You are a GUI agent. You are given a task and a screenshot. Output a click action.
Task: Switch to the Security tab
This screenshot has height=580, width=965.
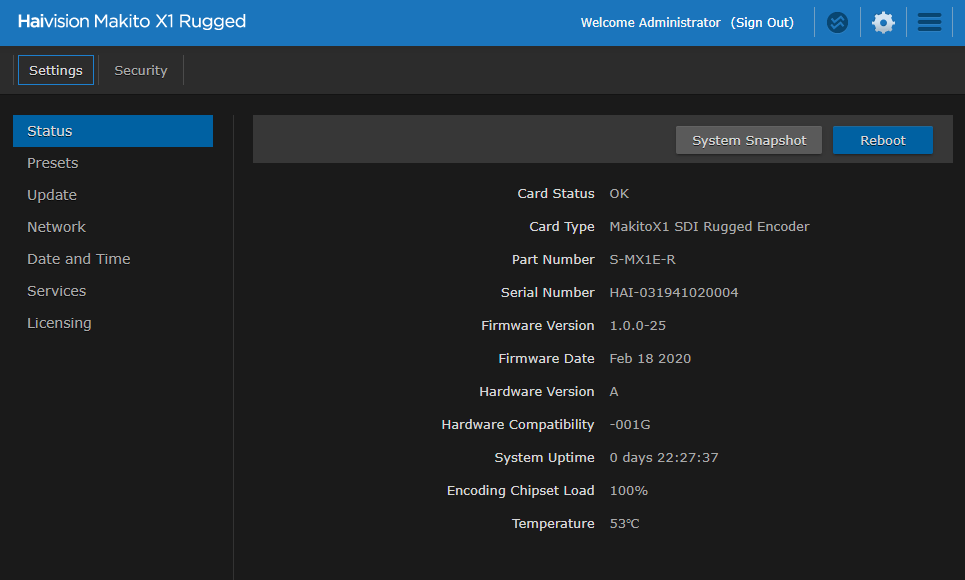[x=140, y=69]
